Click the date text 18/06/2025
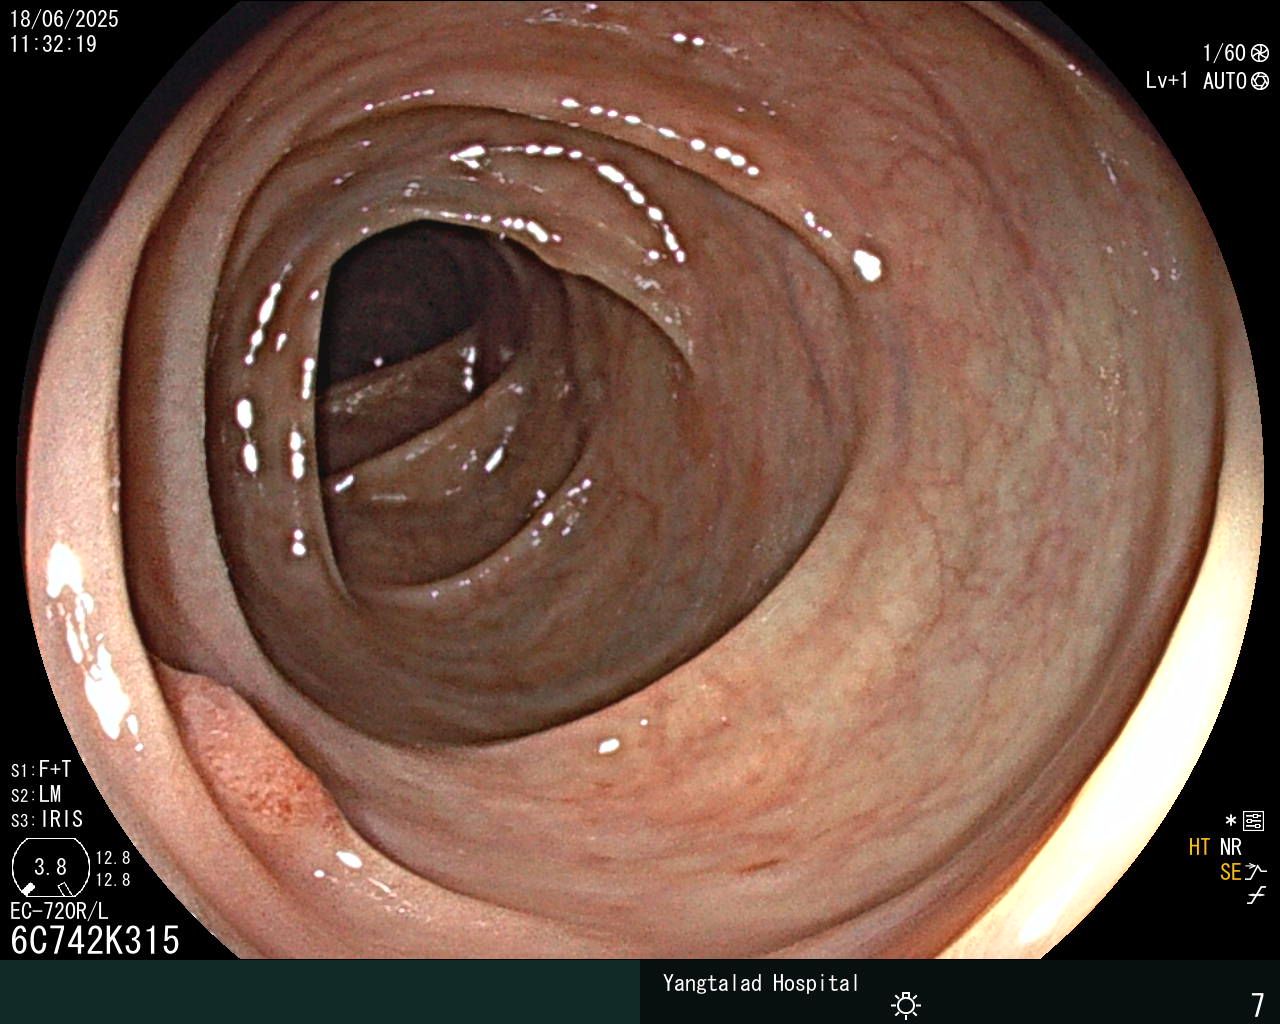 (x=64, y=19)
